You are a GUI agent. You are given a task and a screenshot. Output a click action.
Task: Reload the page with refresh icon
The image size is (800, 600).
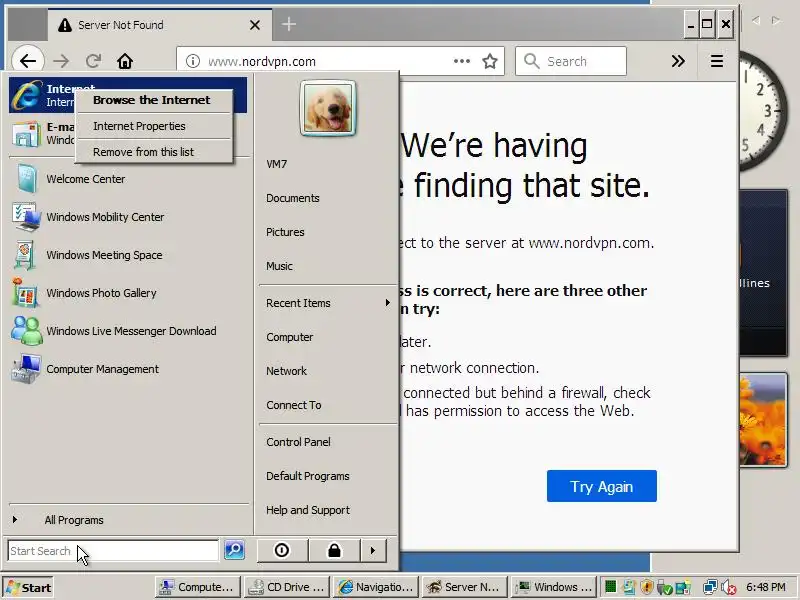coord(93,61)
